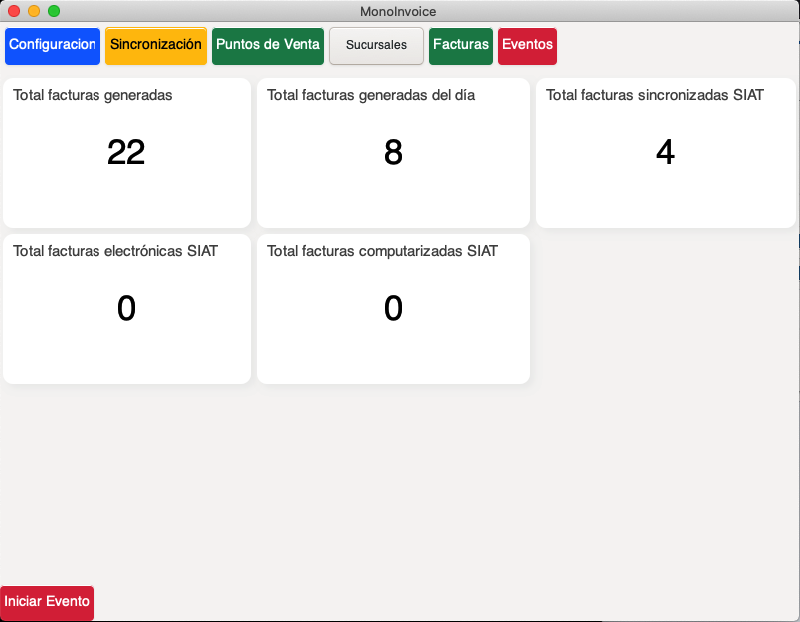Click 'Total facturas computarizadas SIAT' heading
The image size is (800, 622).
(x=382, y=251)
